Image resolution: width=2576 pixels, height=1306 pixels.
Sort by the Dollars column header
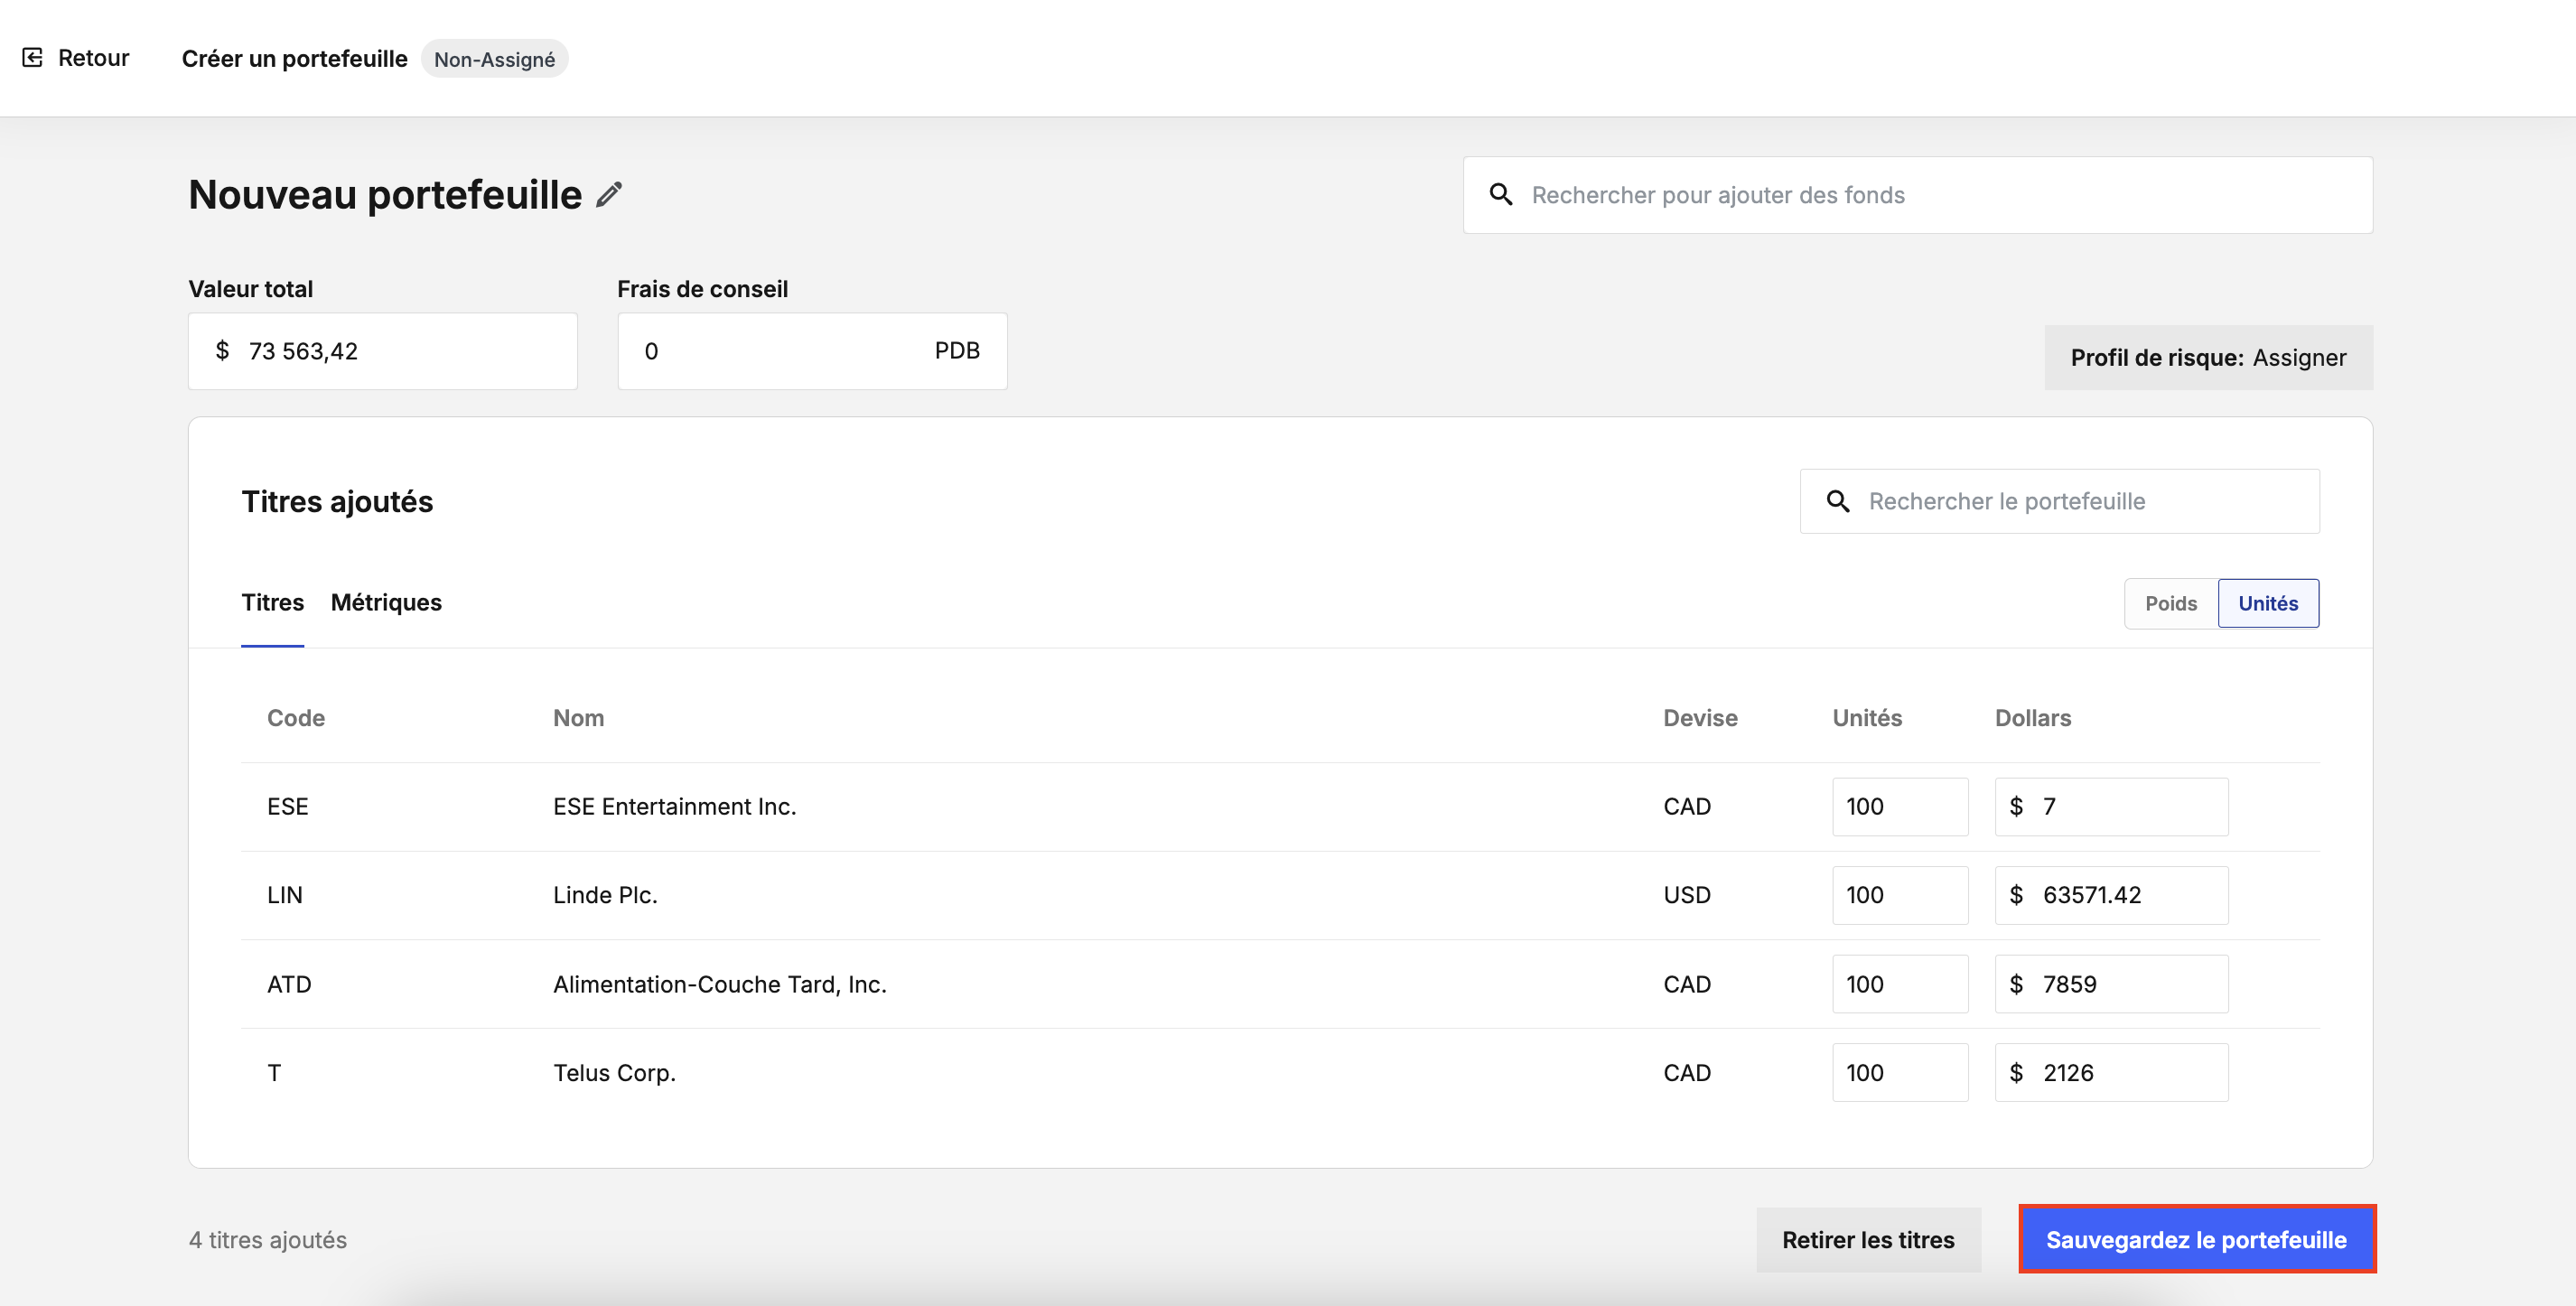(x=2032, y=718)
